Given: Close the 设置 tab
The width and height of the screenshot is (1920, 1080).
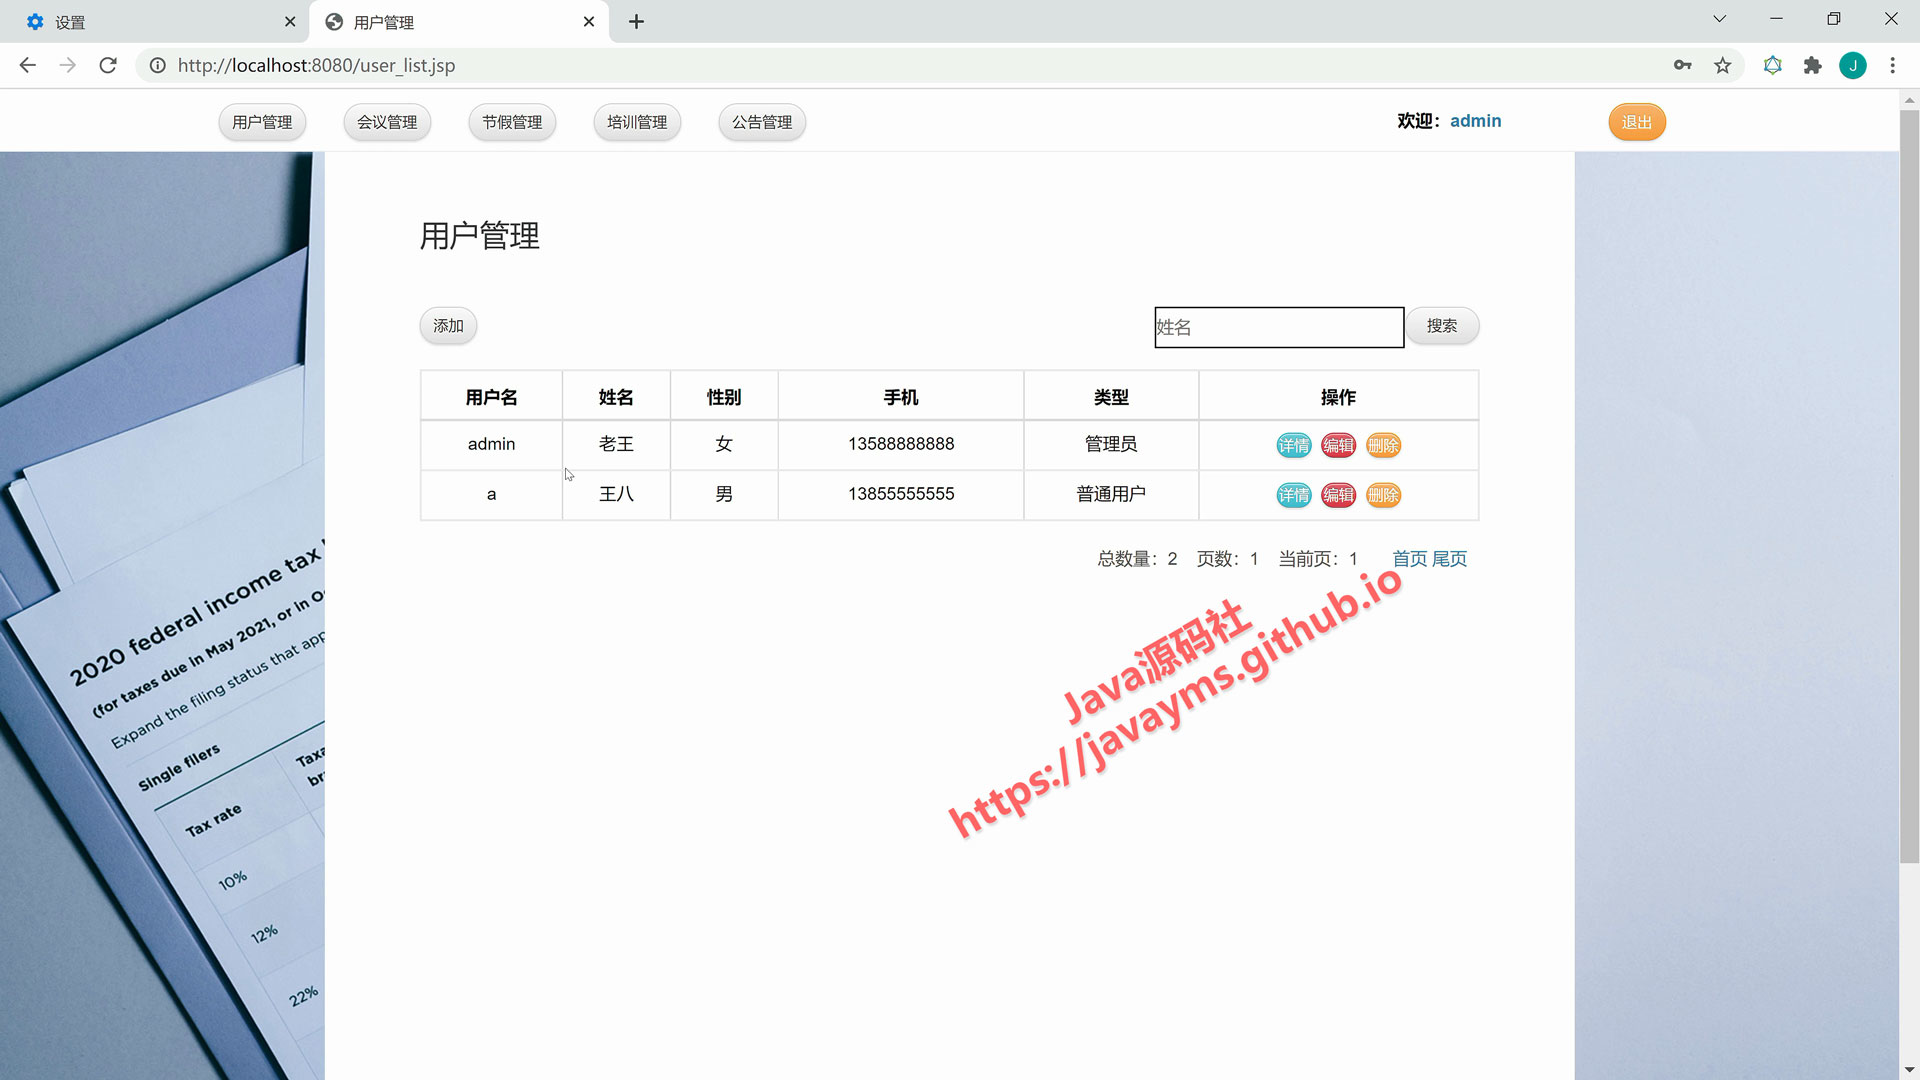Looking at the screenshot, I should pos(289,21).
